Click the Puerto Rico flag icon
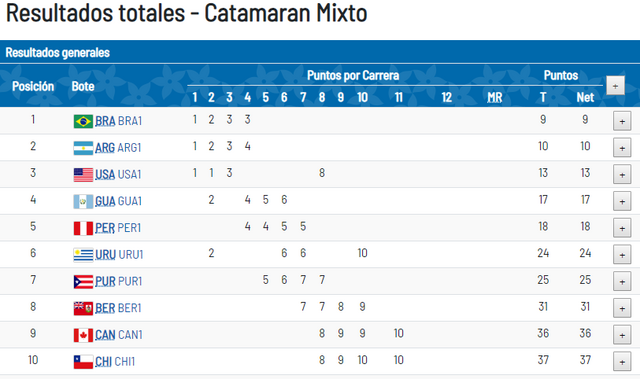 tap(83, 281)
